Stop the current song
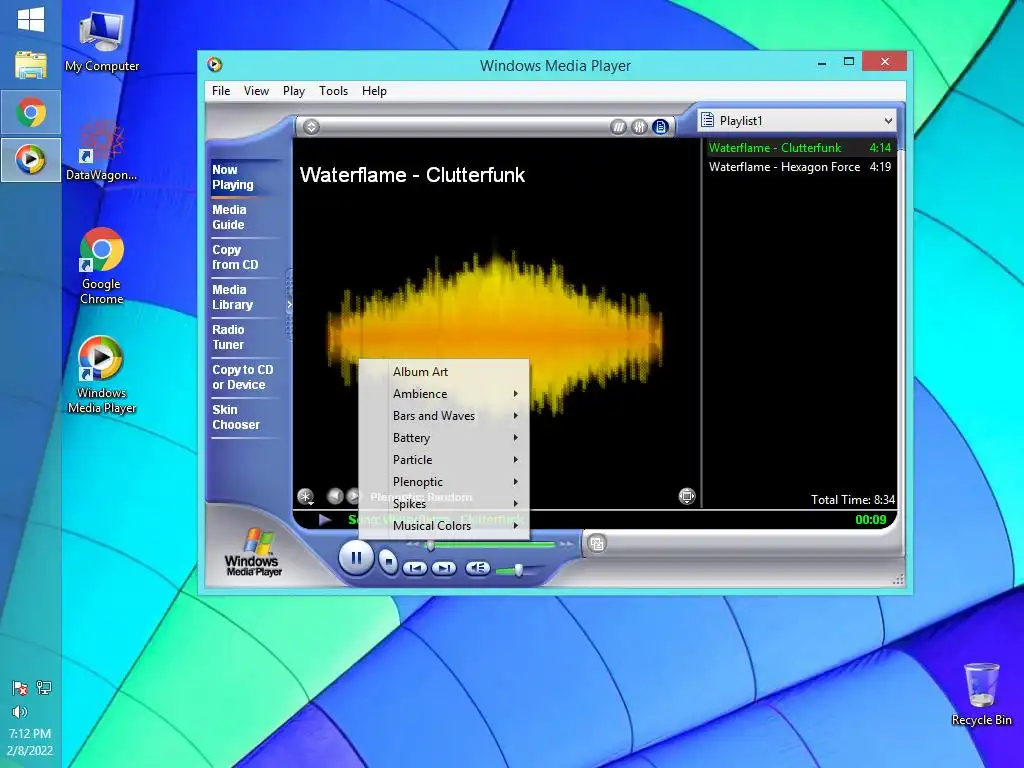The image size is (1024, 768). (x=389, y=561)
